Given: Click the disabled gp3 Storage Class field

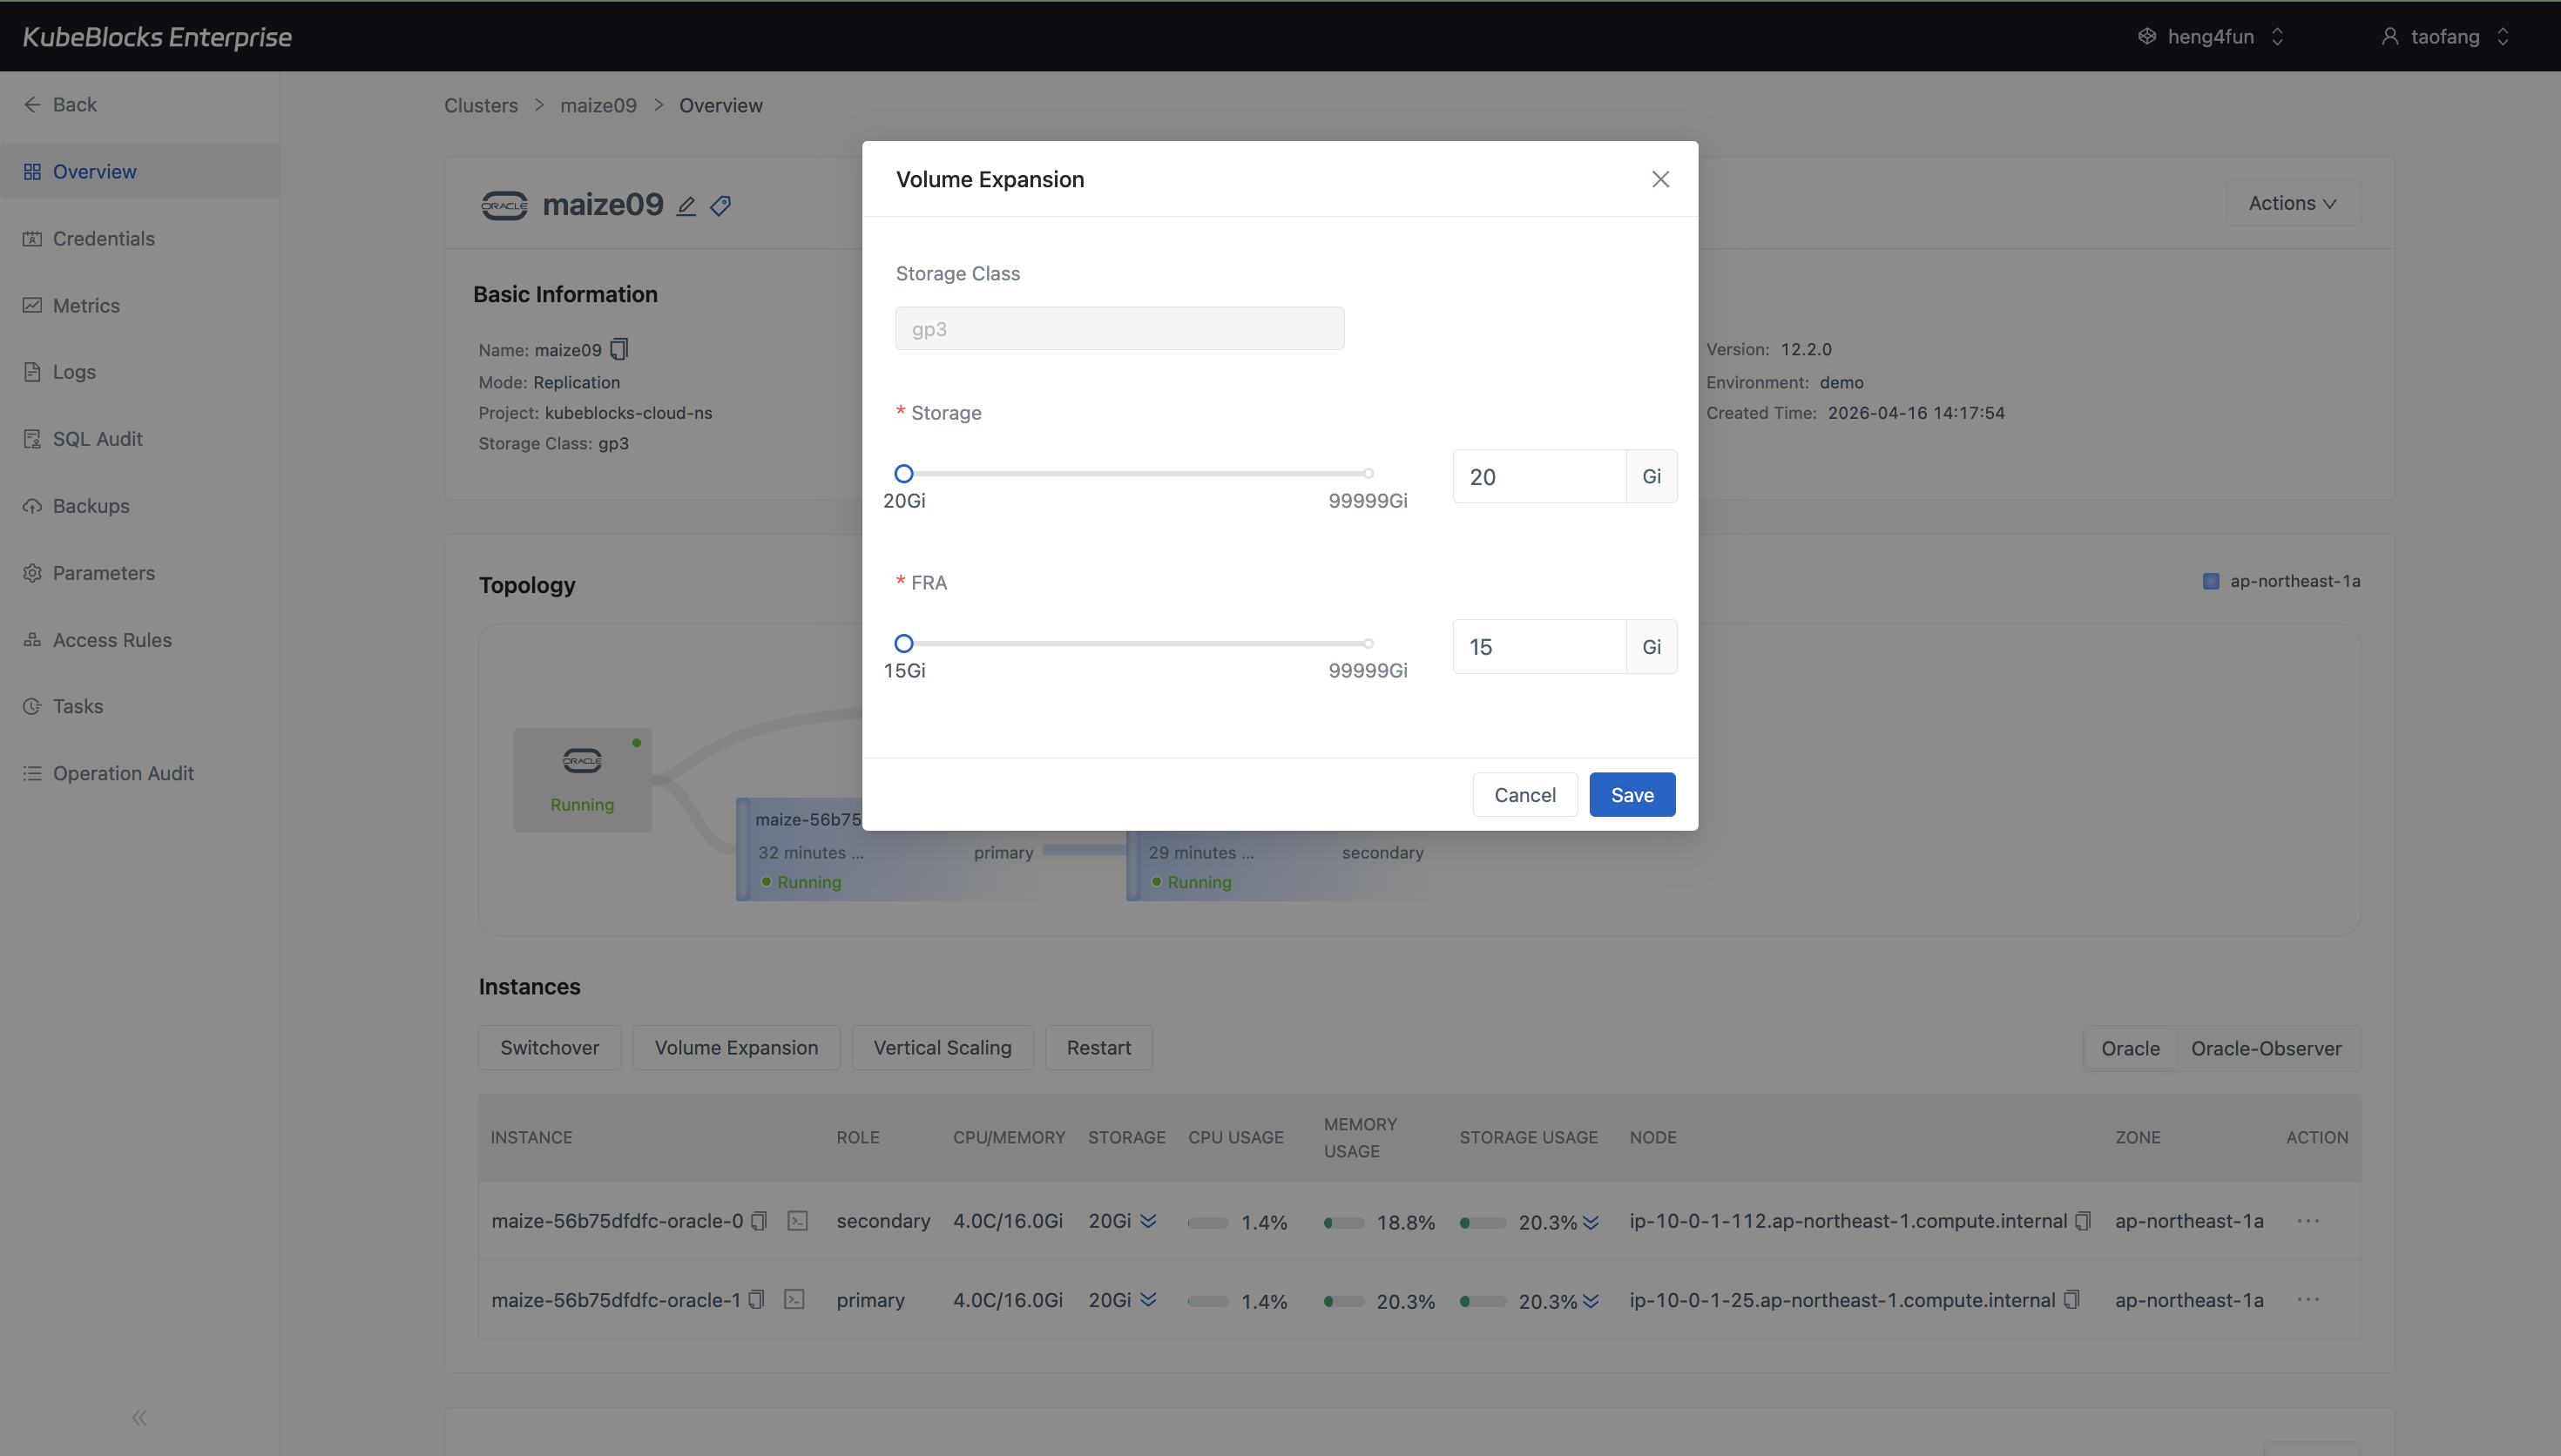Looking at the screenshot, I should 1119,329.
